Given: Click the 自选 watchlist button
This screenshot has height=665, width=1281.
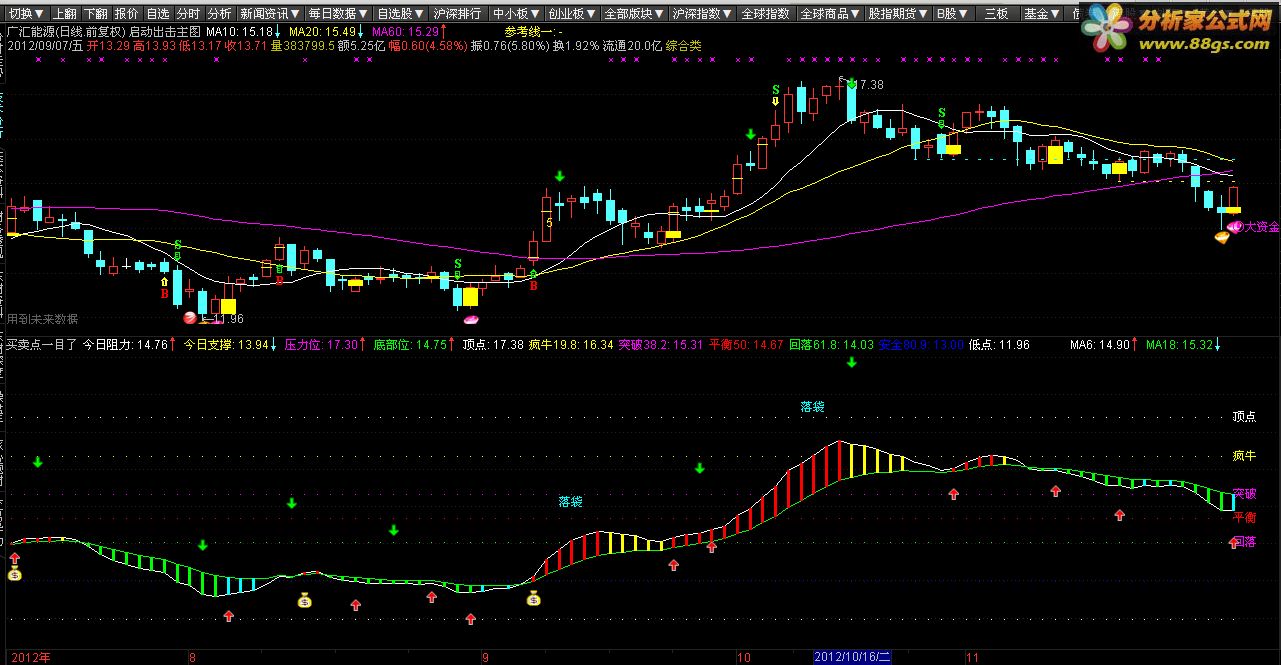Looking at the screenshot, I should (x=158, y=14).
